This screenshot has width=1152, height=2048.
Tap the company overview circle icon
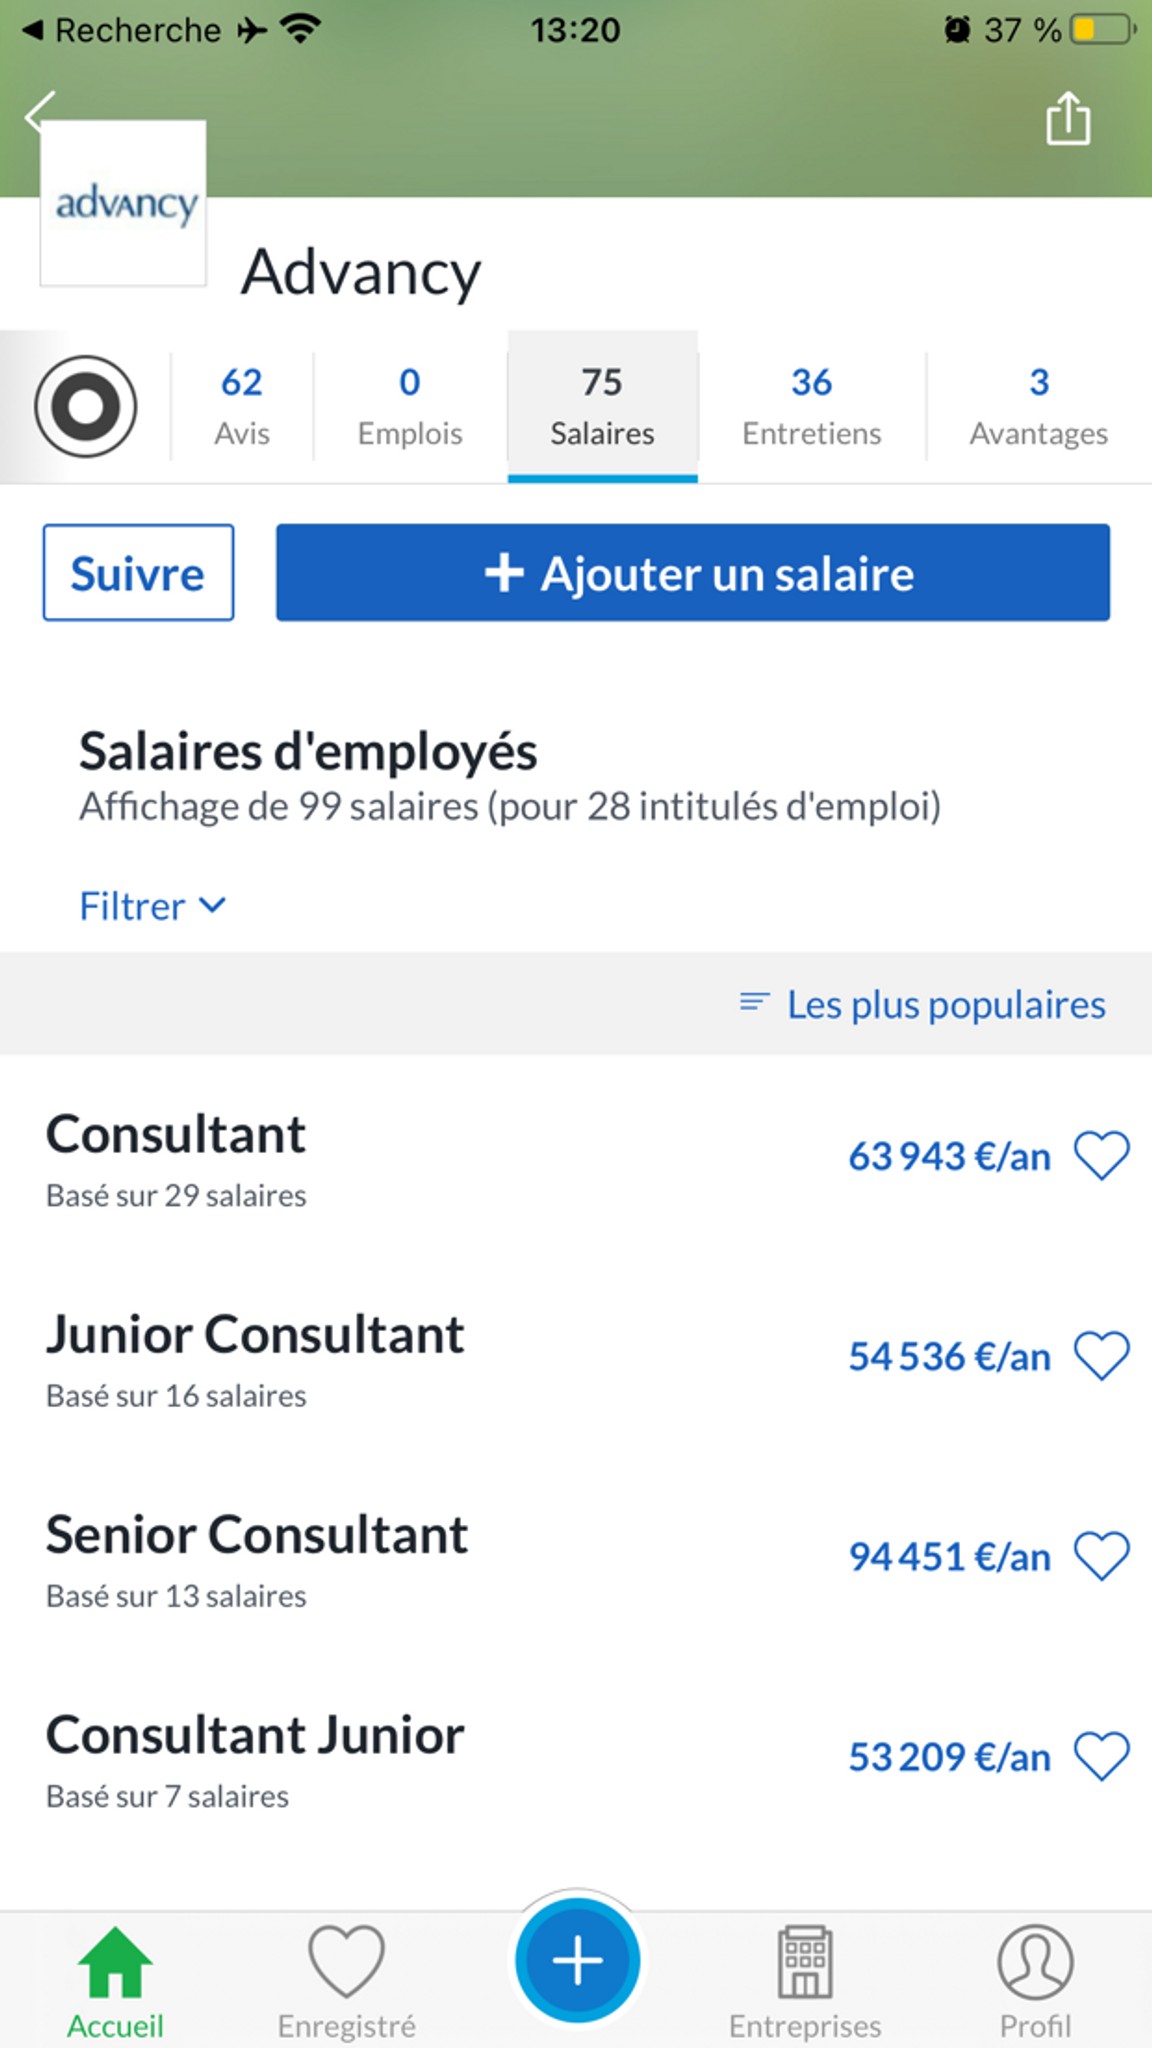click(x=86, y=406)
